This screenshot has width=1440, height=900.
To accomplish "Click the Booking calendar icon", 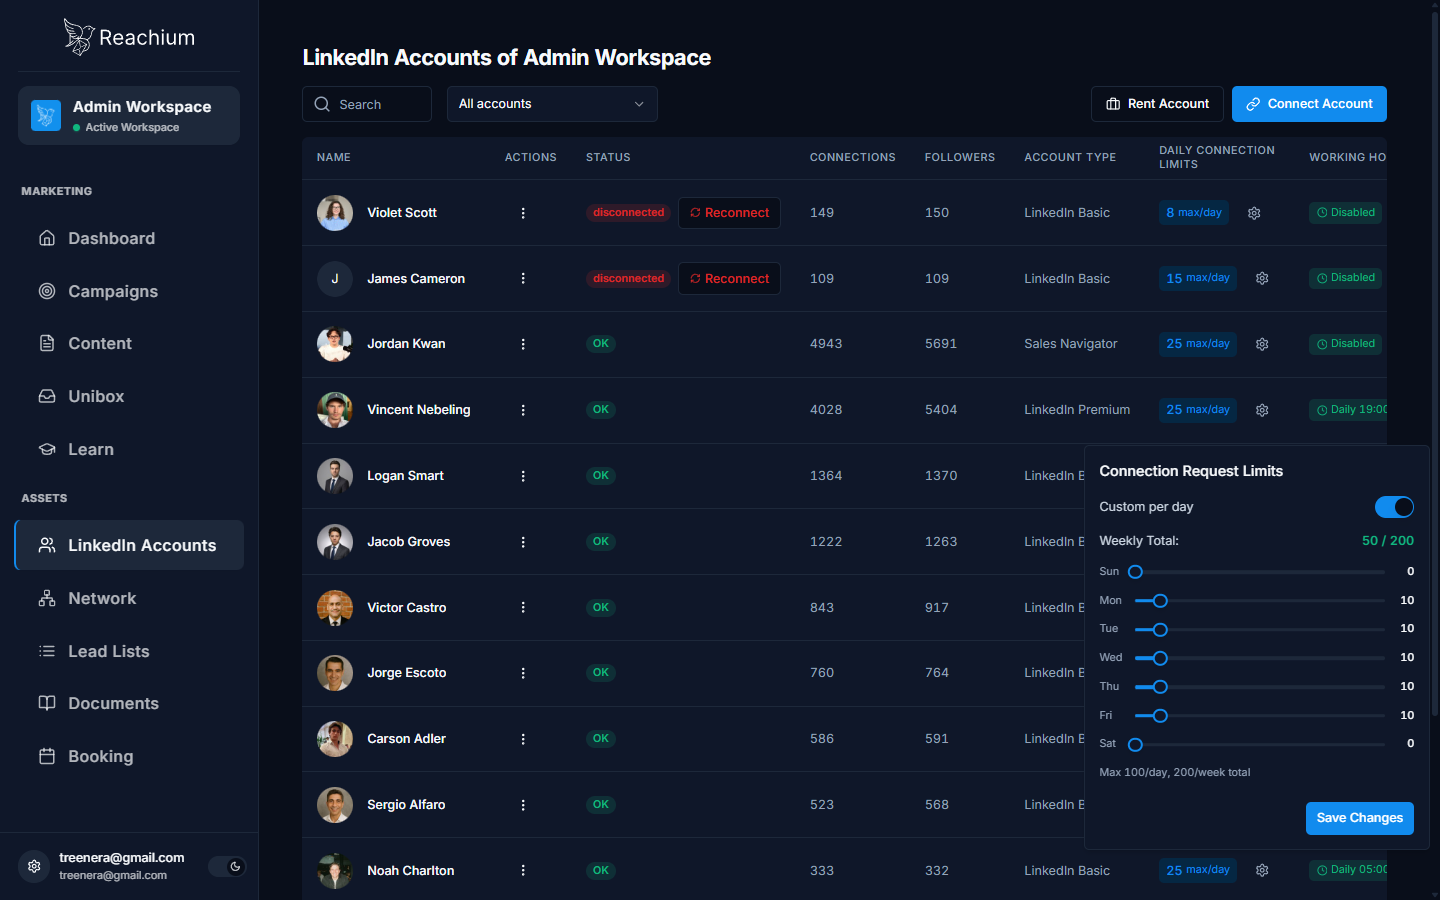I will (x=47, y=756).
